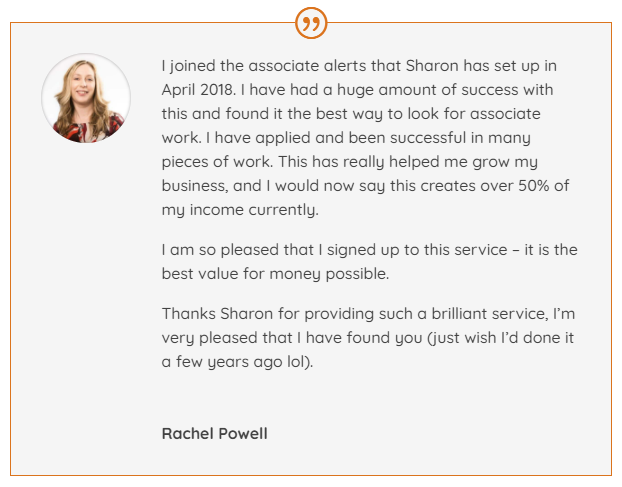
Task: Click the phrase "pieces of work"
Action: [217, 162]
